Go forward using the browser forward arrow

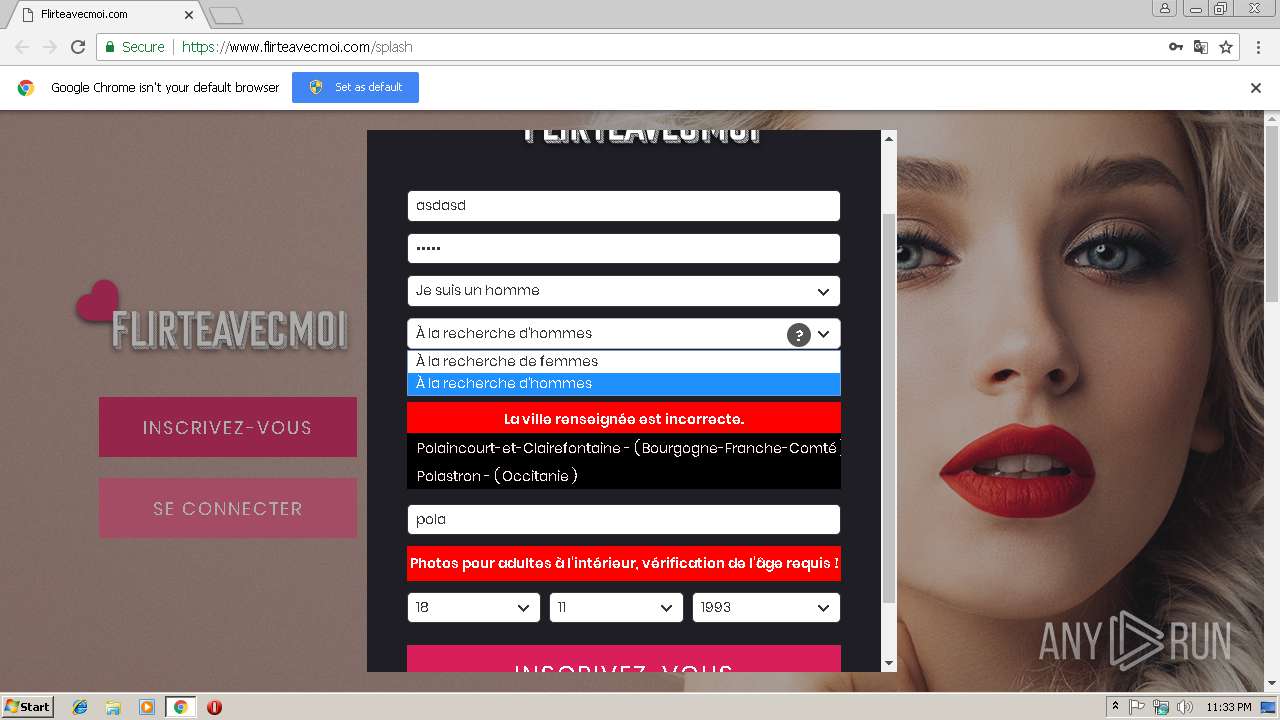pyautogui.click(x=50, y=47)
